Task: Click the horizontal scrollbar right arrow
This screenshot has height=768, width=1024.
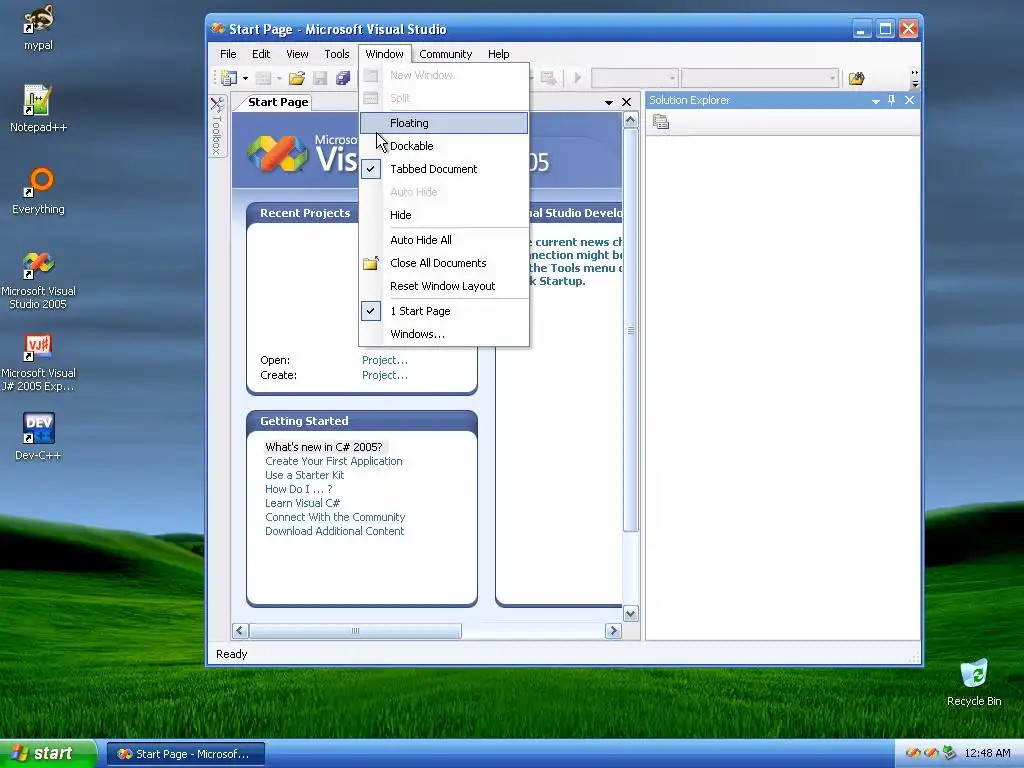Action: [x=613, y=631]
